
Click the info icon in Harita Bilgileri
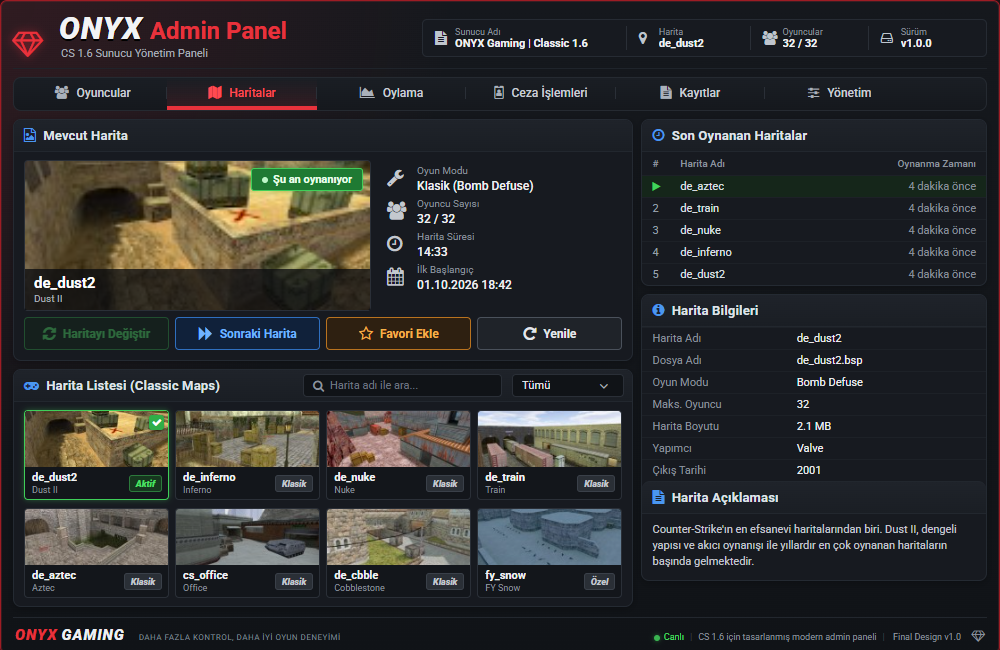pos(658,310)
